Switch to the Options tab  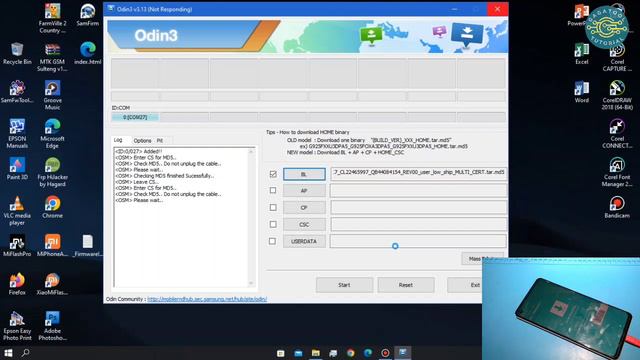pos(142,140)
